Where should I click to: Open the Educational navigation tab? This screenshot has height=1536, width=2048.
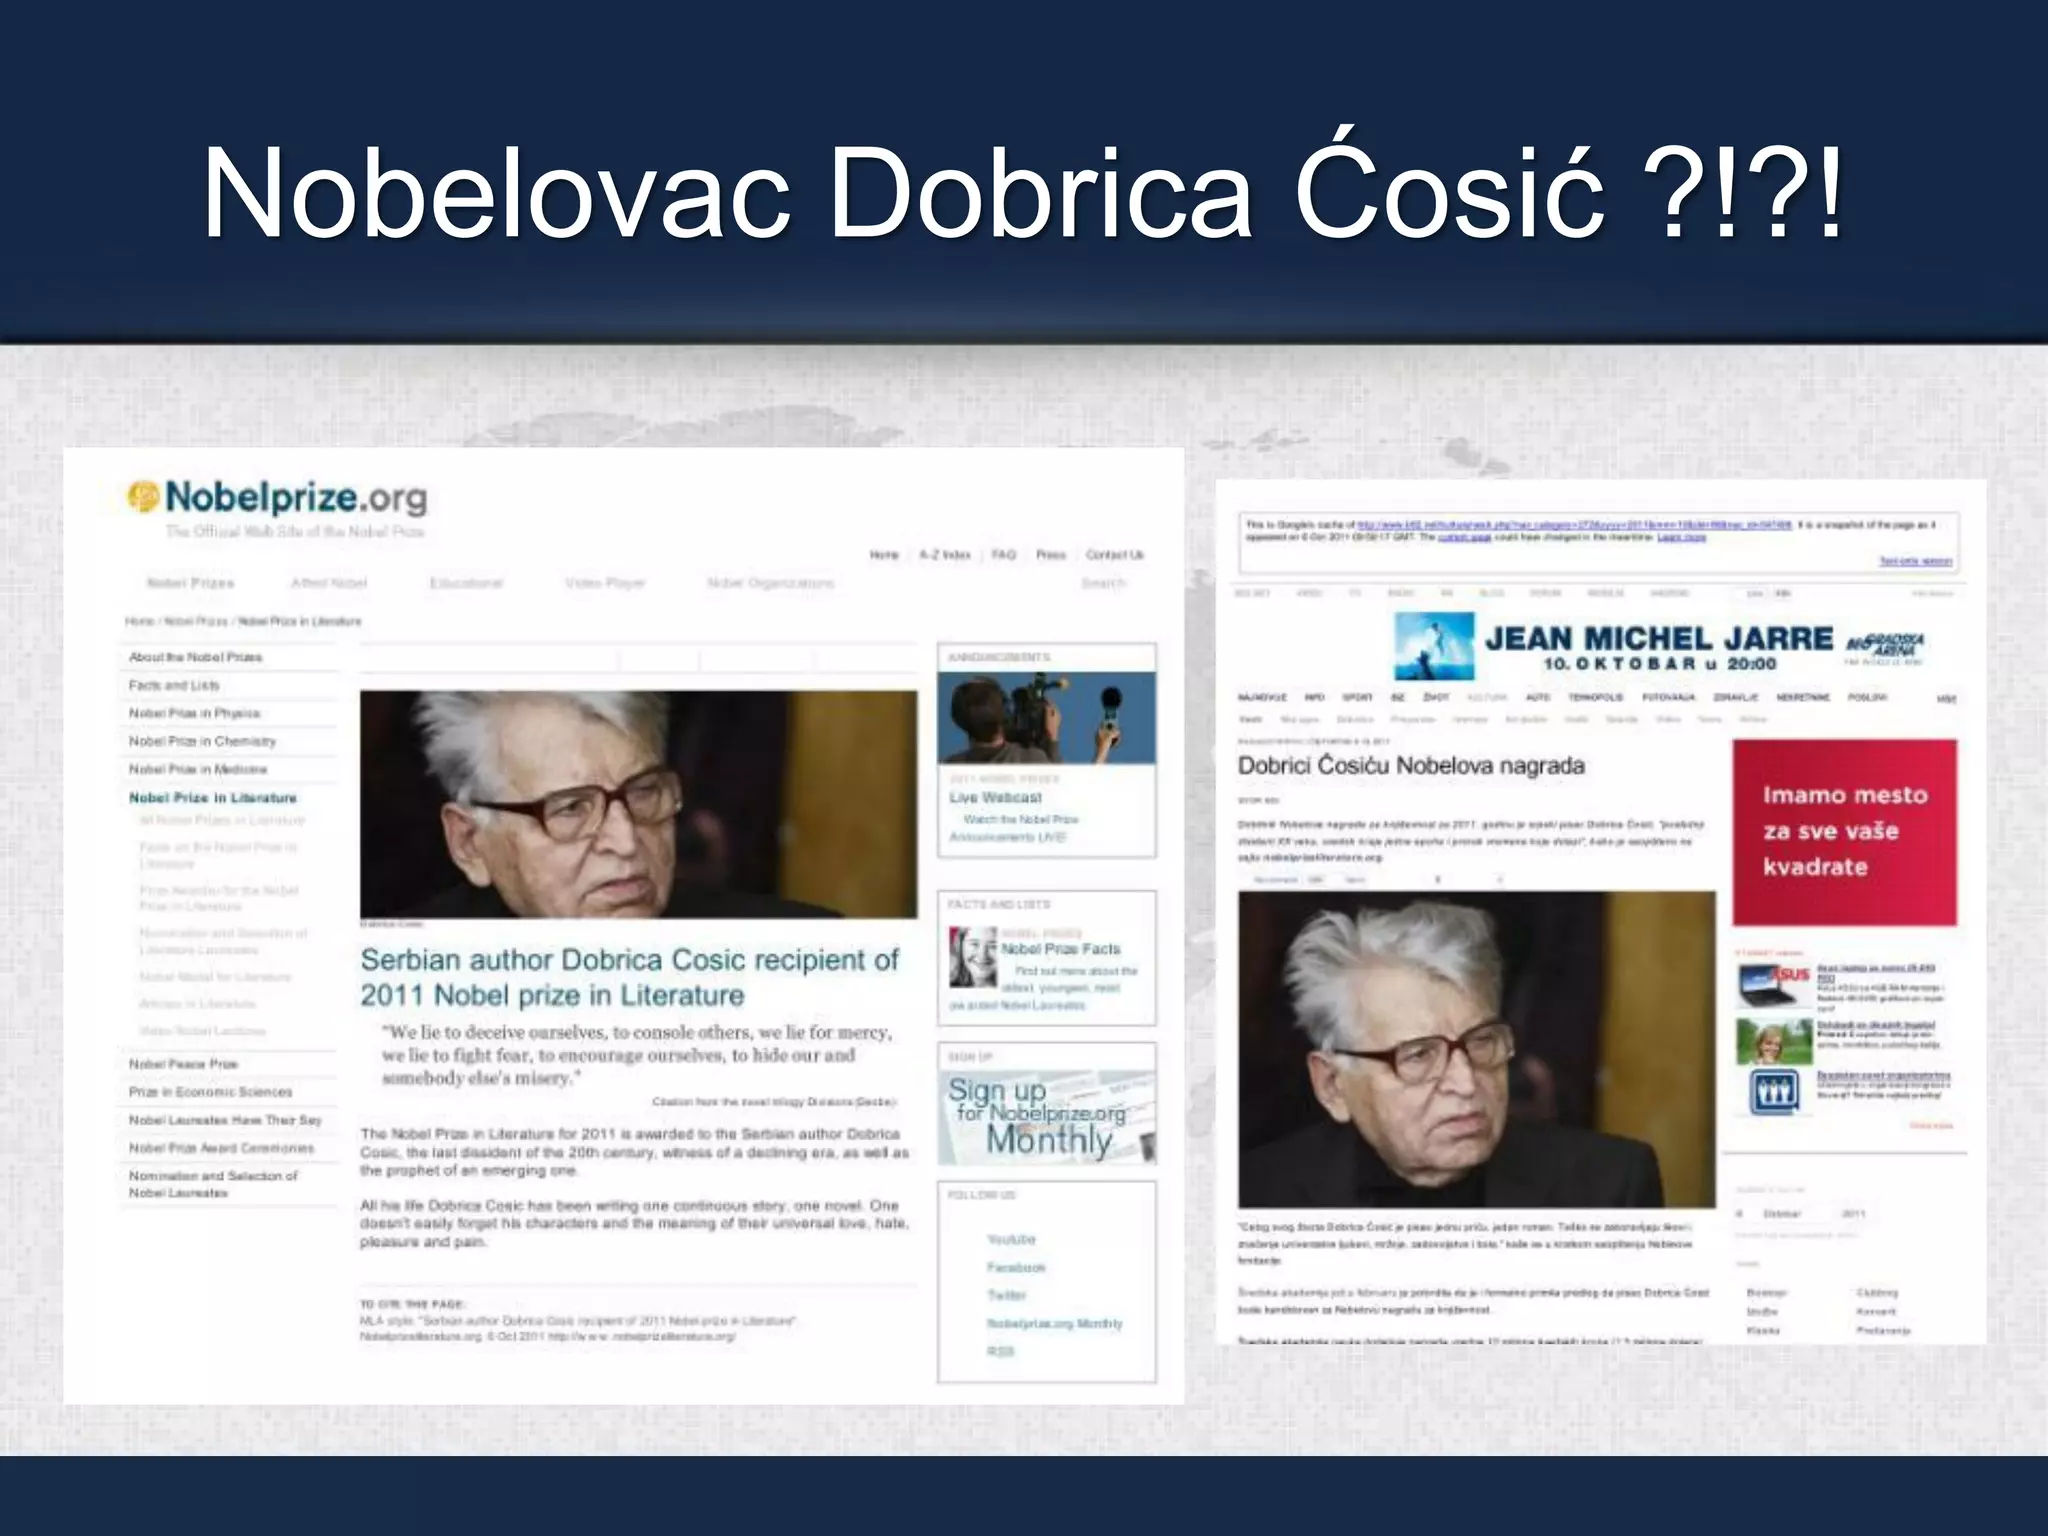click(466, 583)
